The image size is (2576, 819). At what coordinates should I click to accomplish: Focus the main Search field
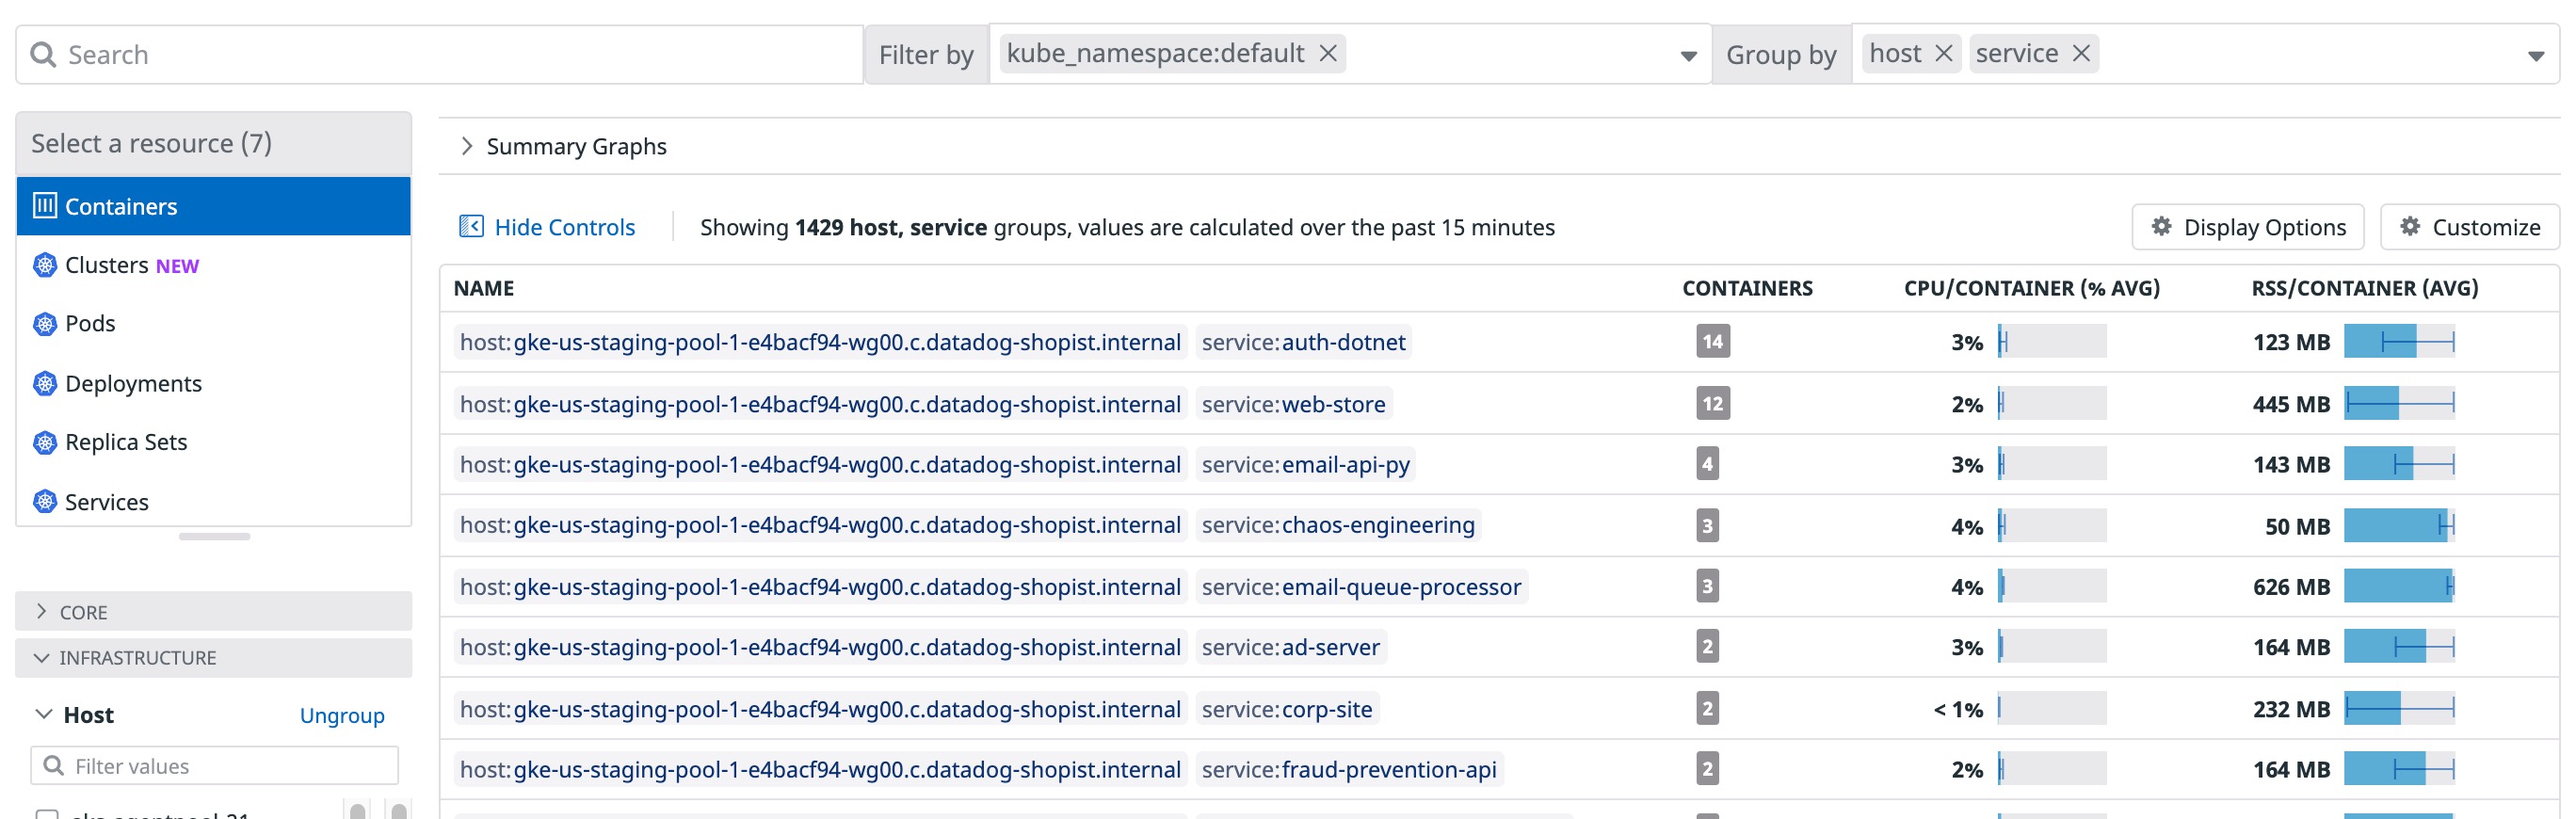tap(439, 54)
